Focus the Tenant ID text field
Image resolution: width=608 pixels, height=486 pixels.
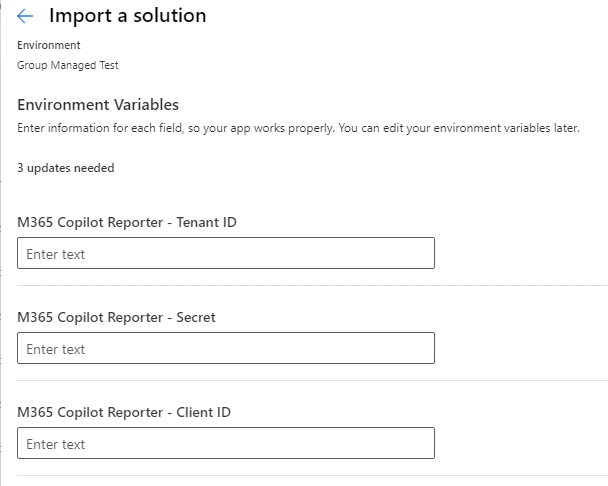[x=226, y=253]
